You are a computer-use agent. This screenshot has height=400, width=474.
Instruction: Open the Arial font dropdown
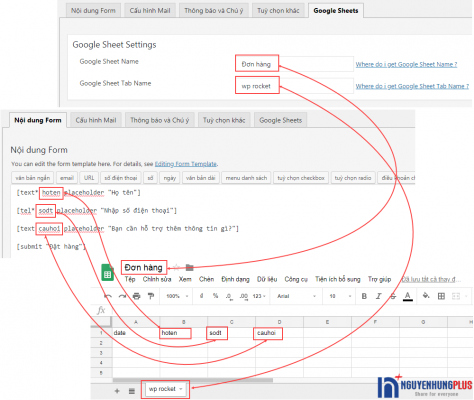point(296,296)
